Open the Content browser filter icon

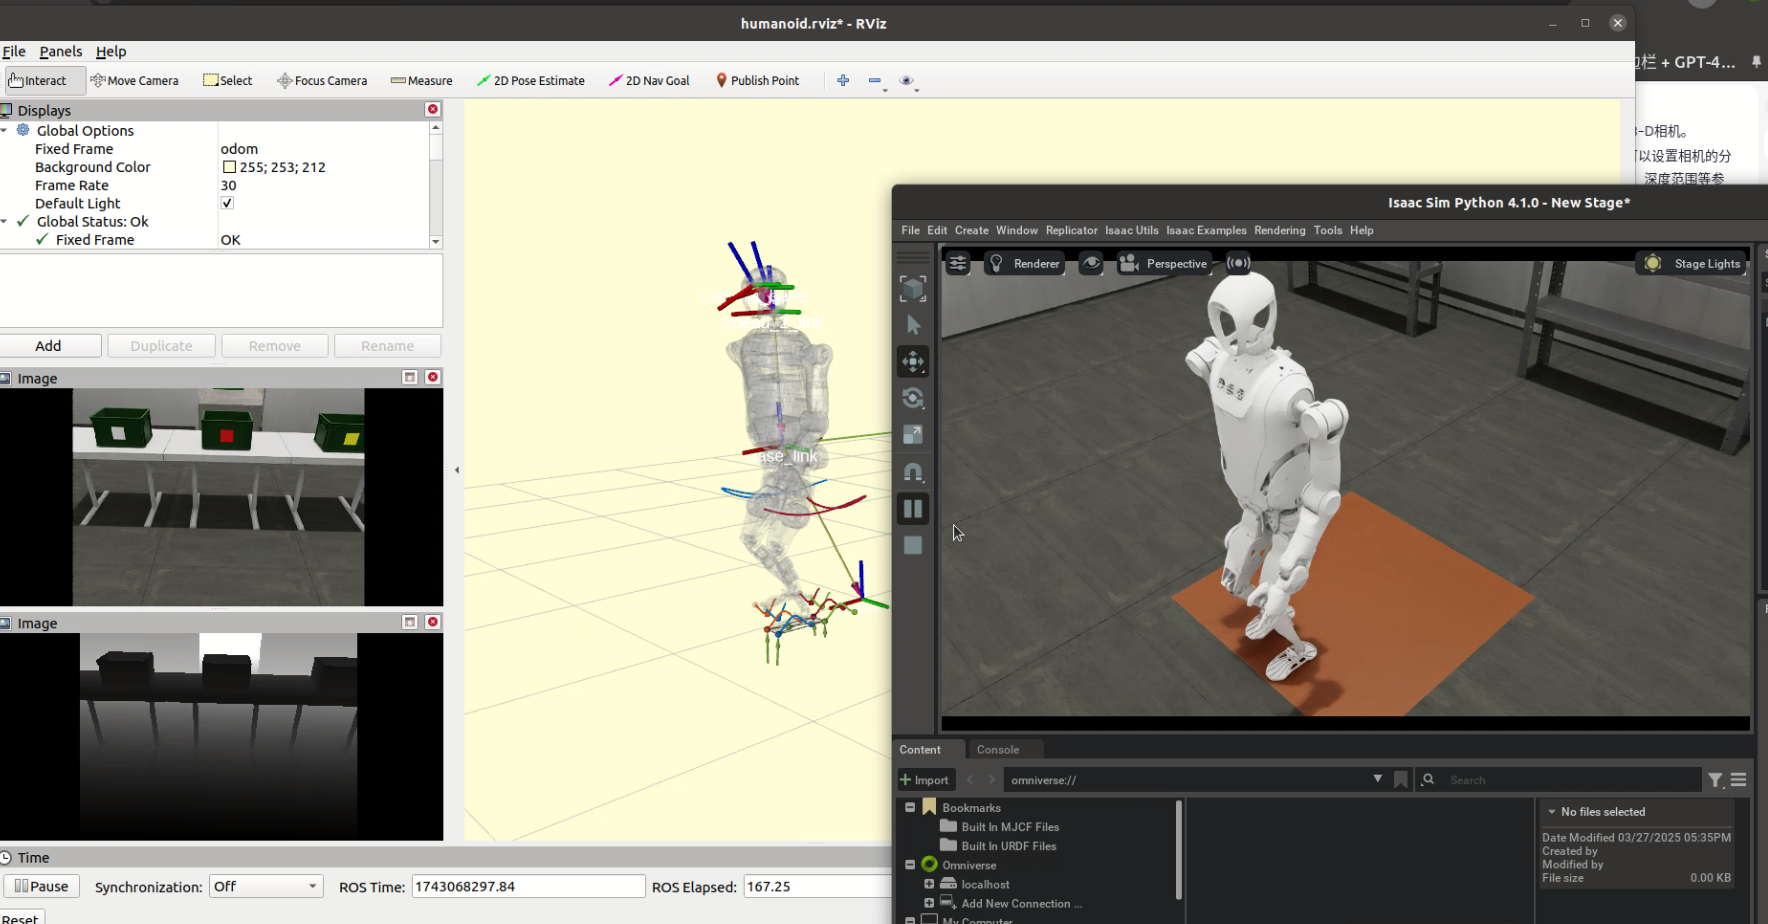1715,780
